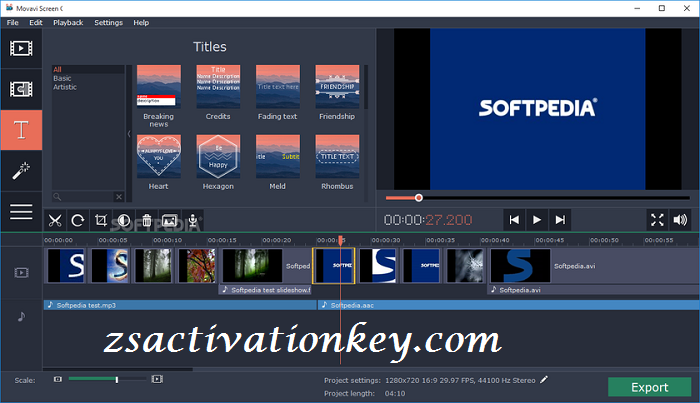
Task: Click zoom out timeline scale icon
Action: click(58, 379)
